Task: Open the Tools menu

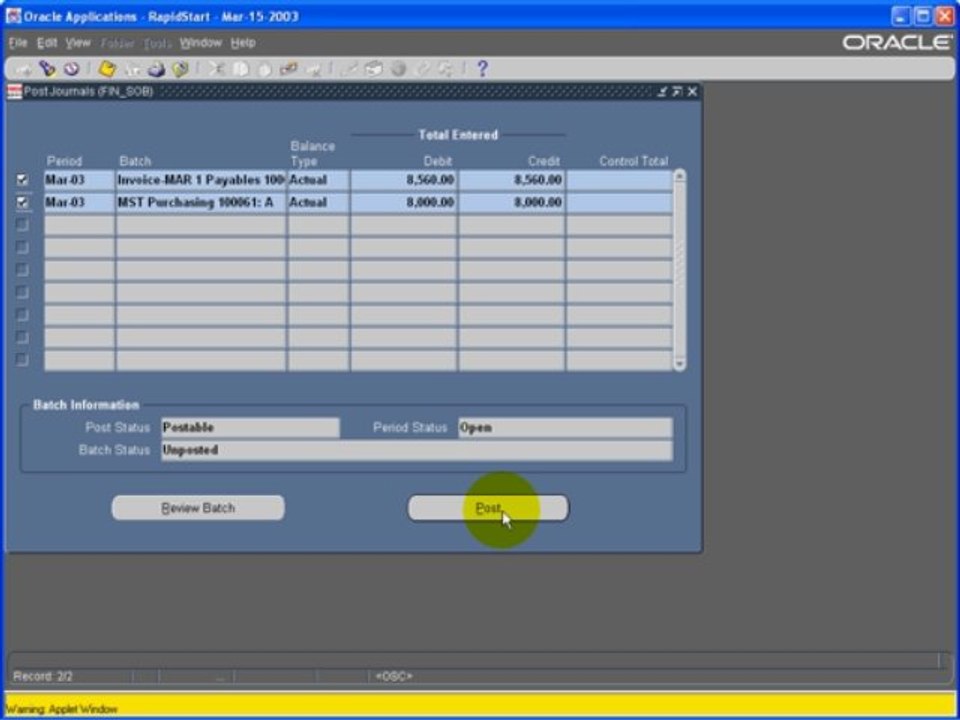Action: [157, 43]
